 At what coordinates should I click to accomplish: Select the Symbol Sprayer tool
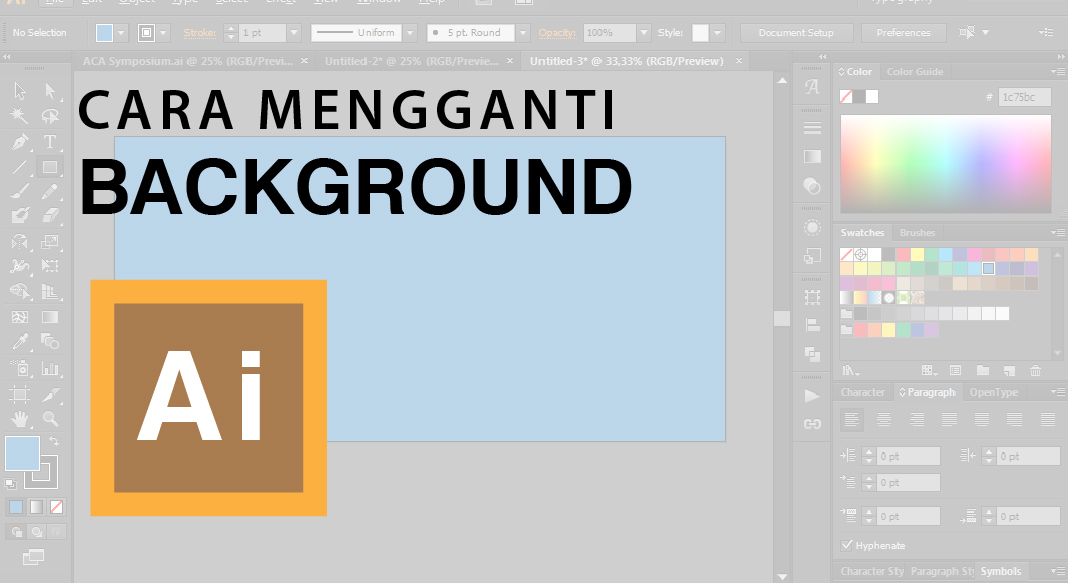20,368
